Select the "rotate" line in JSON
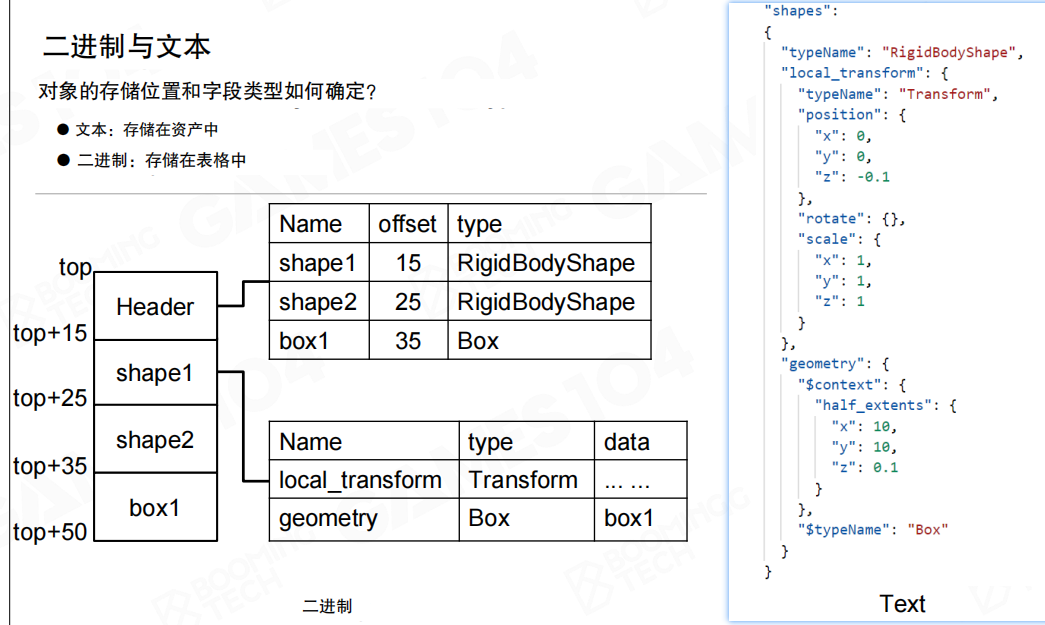Screen dimensions: 1045x625 pos(850,218)
